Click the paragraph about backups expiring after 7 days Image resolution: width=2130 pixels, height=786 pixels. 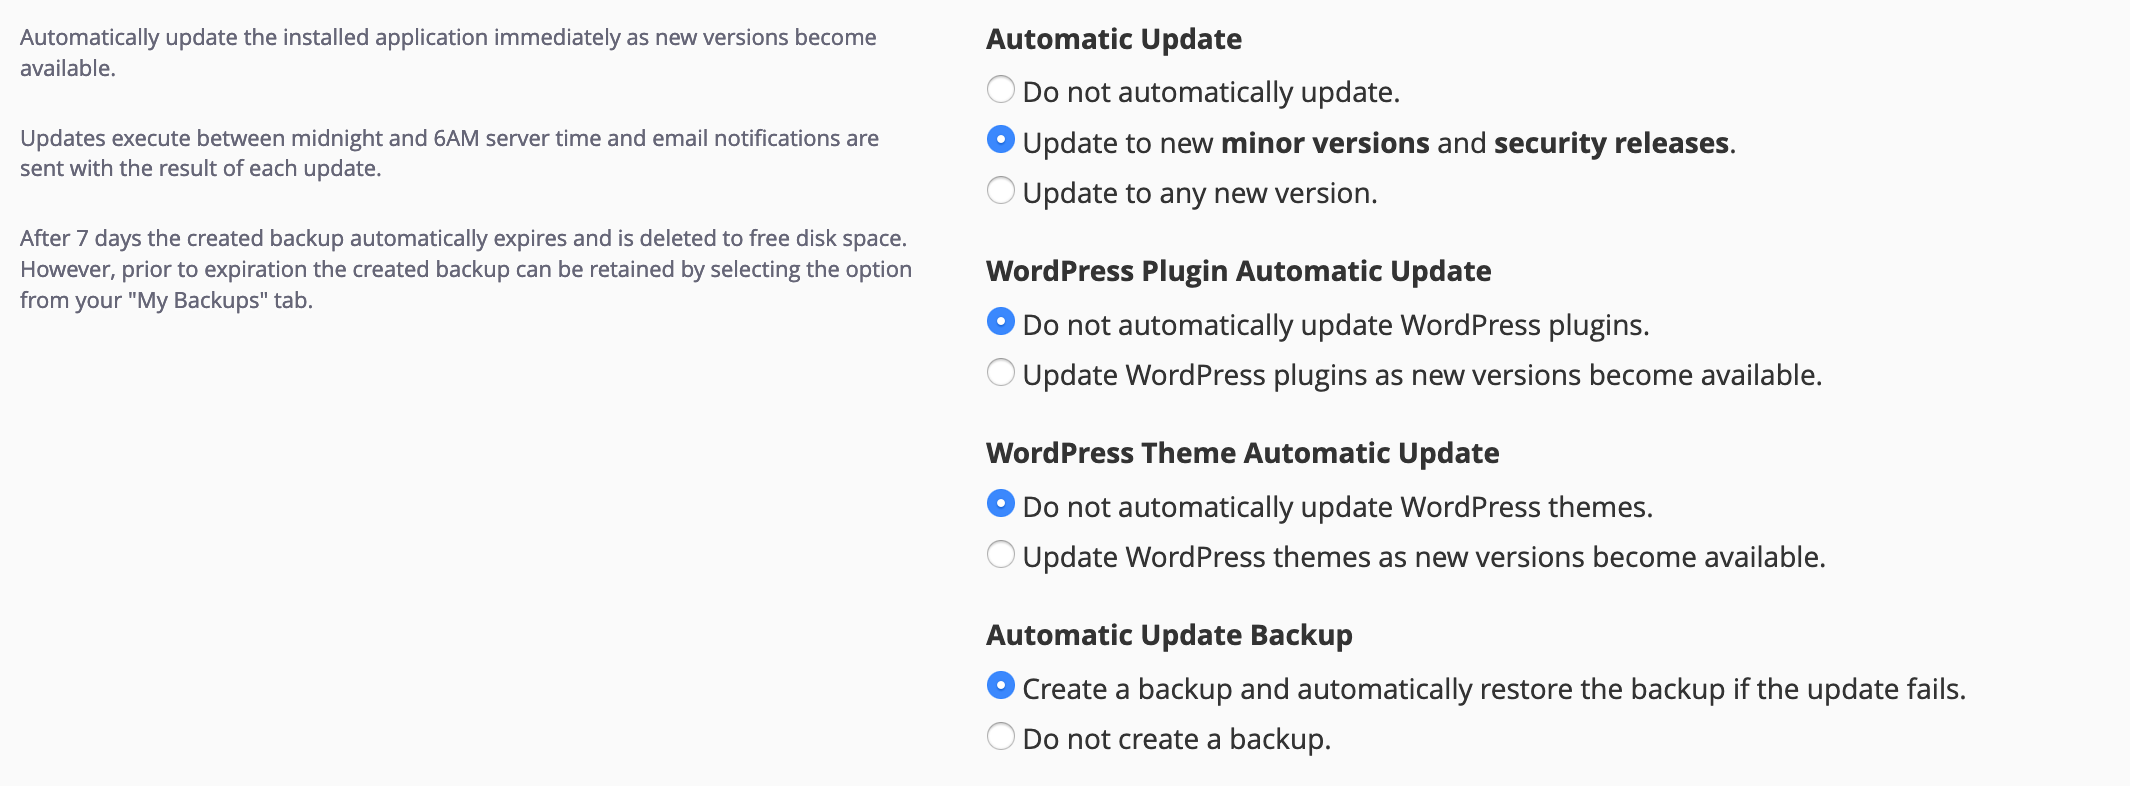pyautogui.click(x=465, y=269)
